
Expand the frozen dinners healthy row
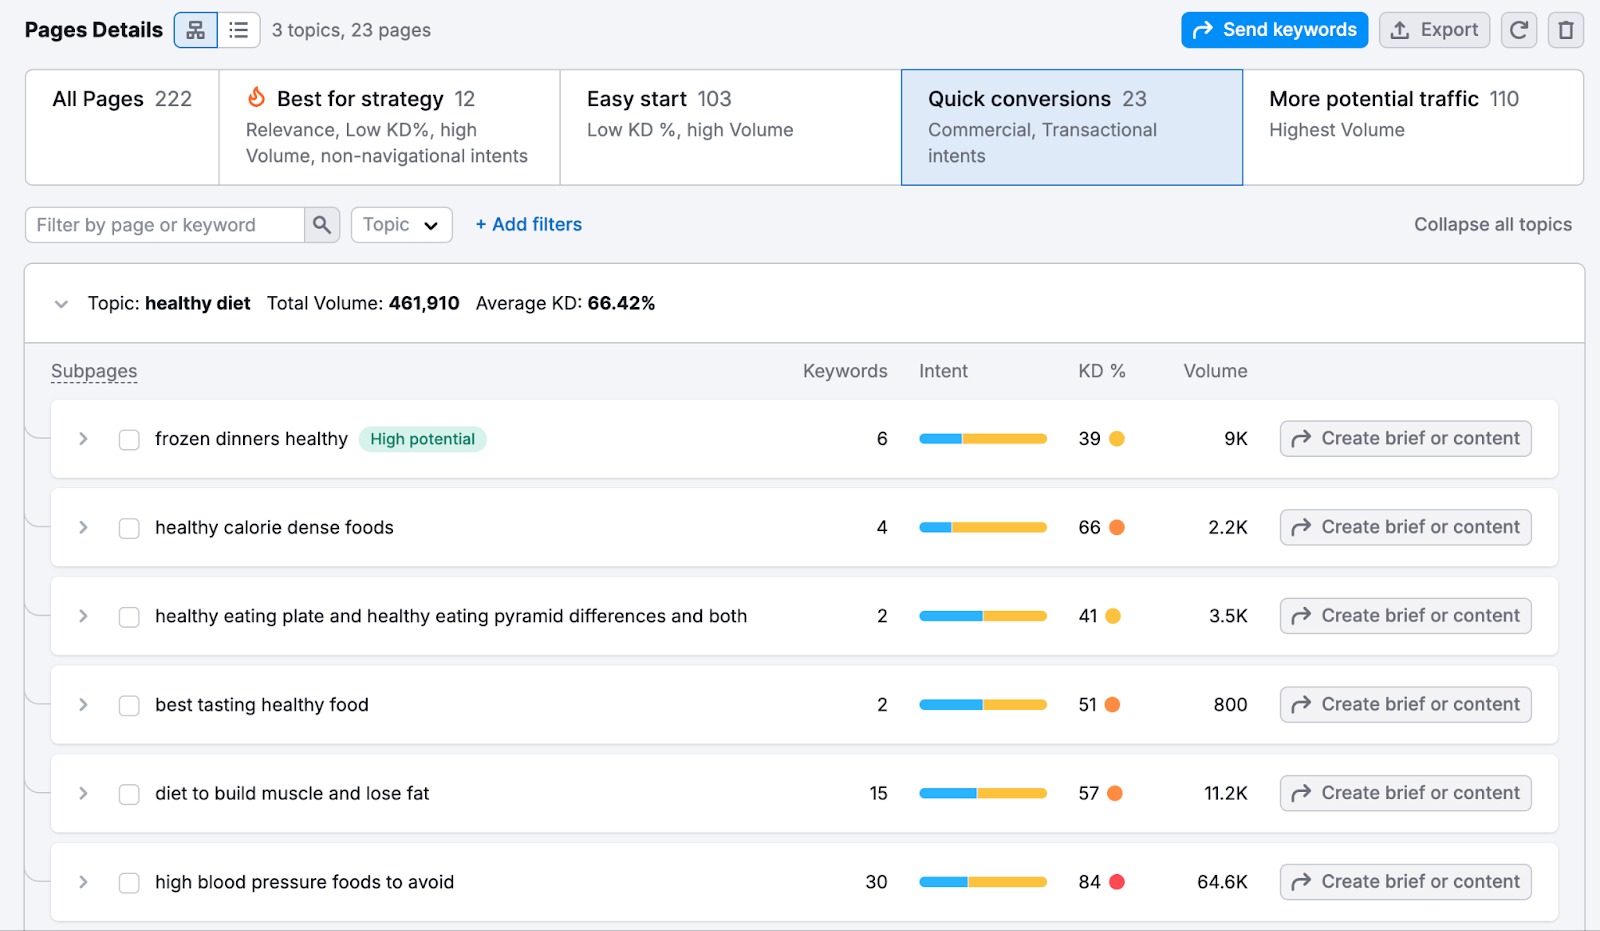click(83, 439)
